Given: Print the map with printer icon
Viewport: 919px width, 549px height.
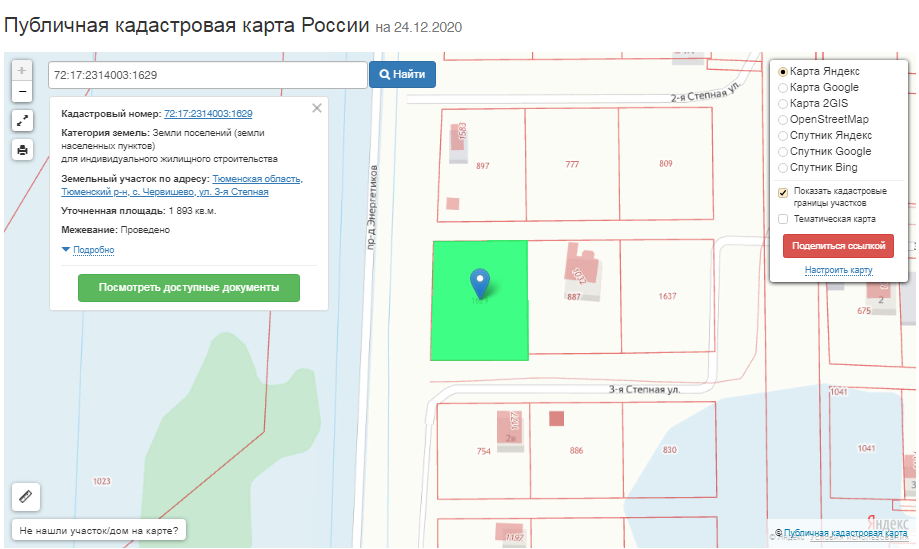Looking at the screenshot, I should pos(22,150).
